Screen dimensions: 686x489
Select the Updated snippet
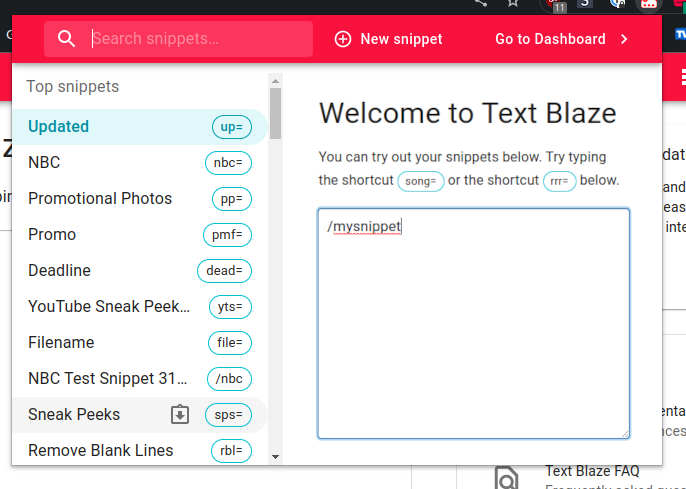pyautogui.click(x=140, y=127)
